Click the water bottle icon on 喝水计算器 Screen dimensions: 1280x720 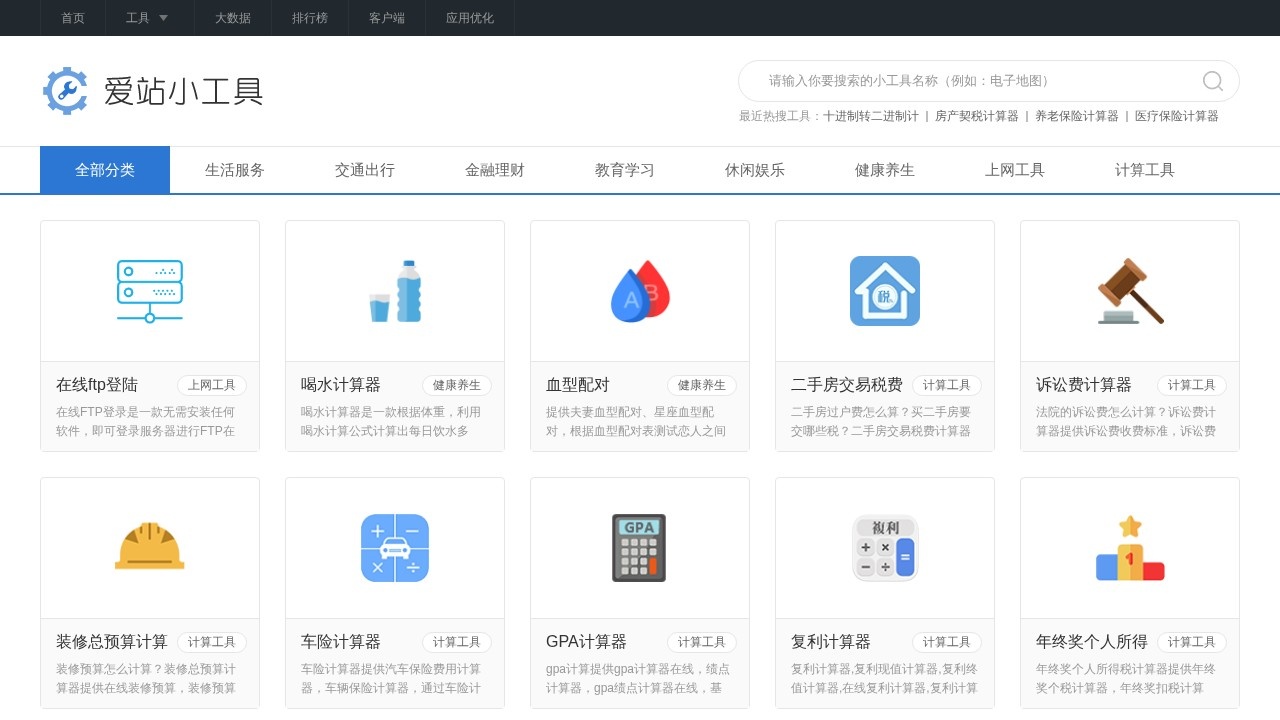(395, 290)
